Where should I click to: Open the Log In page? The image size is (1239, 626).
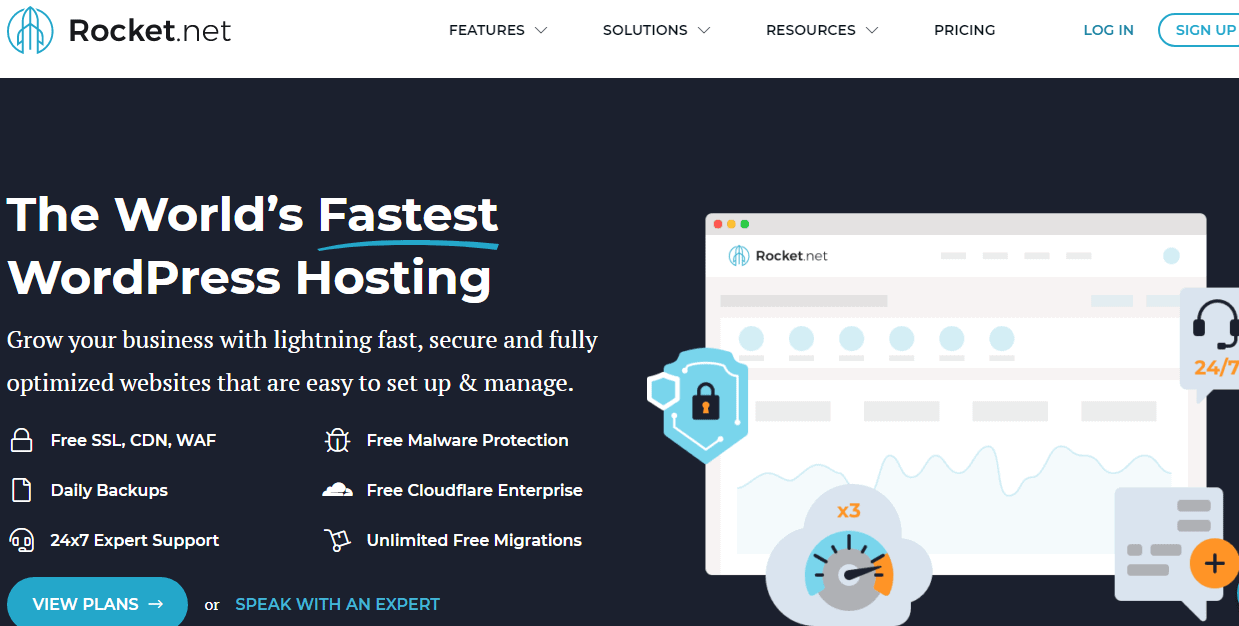[1108, 30]
